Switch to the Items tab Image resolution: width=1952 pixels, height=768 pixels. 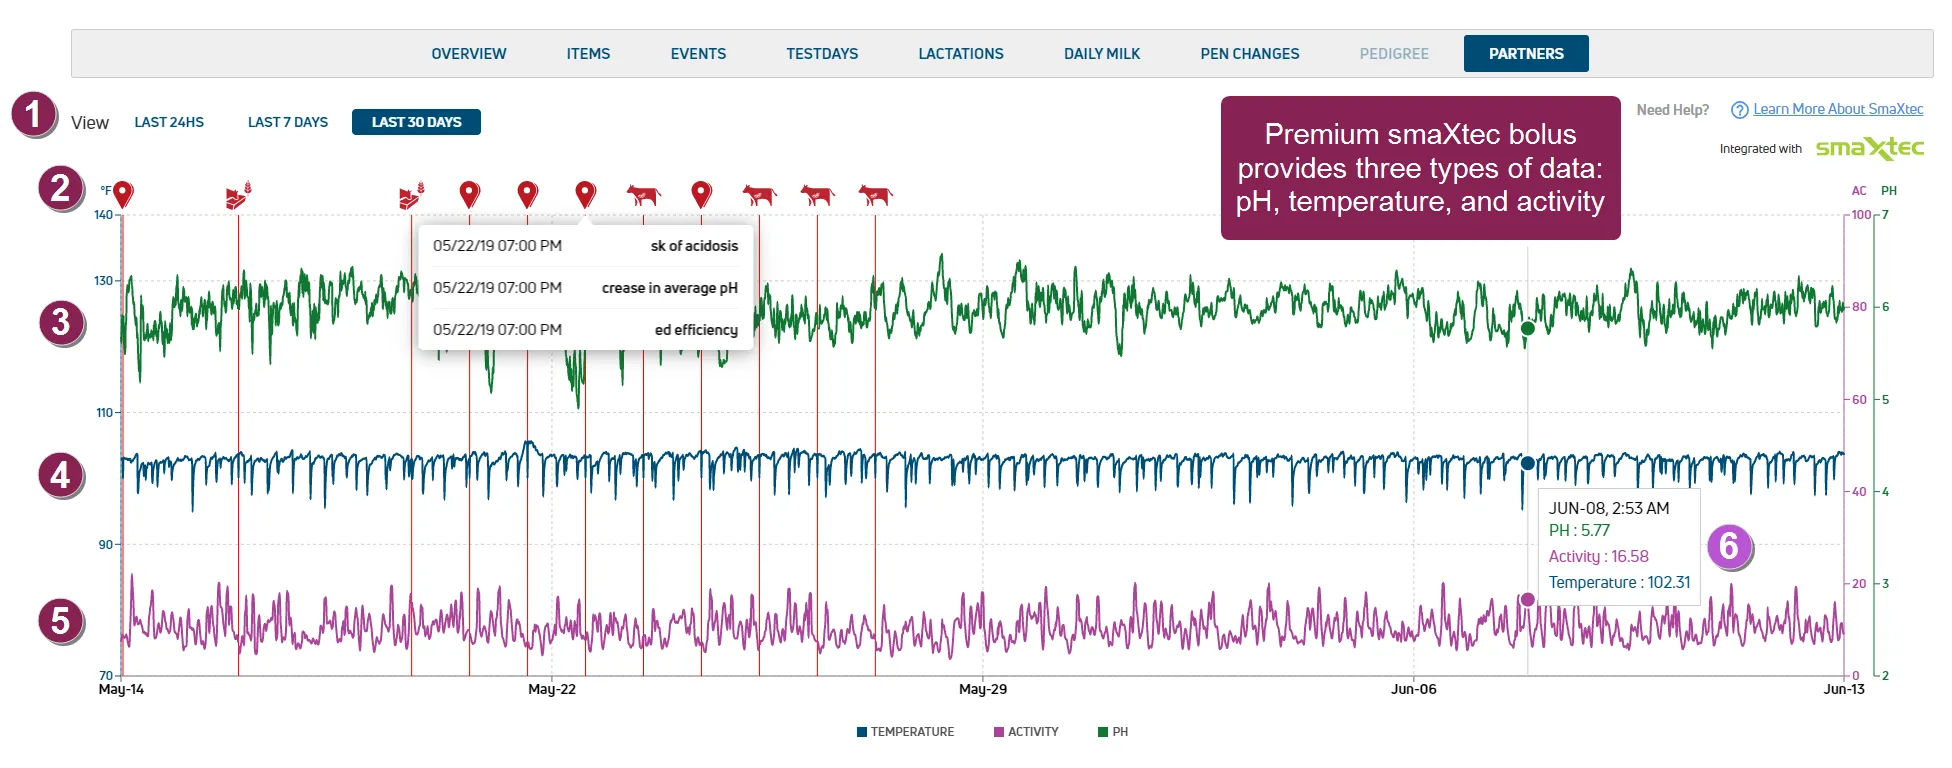pos(588,54)
